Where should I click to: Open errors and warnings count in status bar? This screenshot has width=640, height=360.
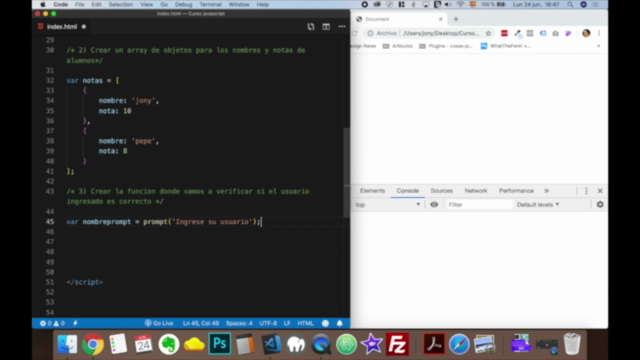point(52,323)
